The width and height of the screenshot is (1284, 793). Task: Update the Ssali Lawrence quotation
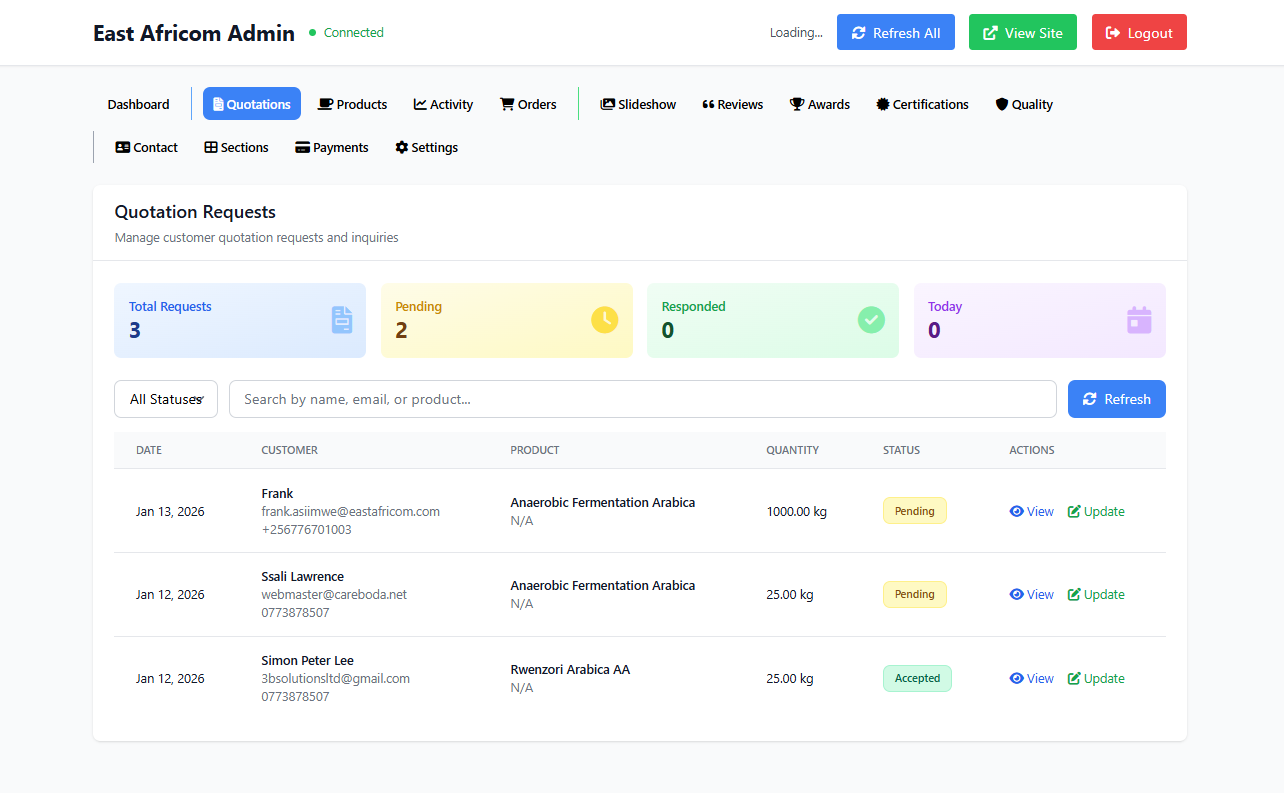(1096, 594)
